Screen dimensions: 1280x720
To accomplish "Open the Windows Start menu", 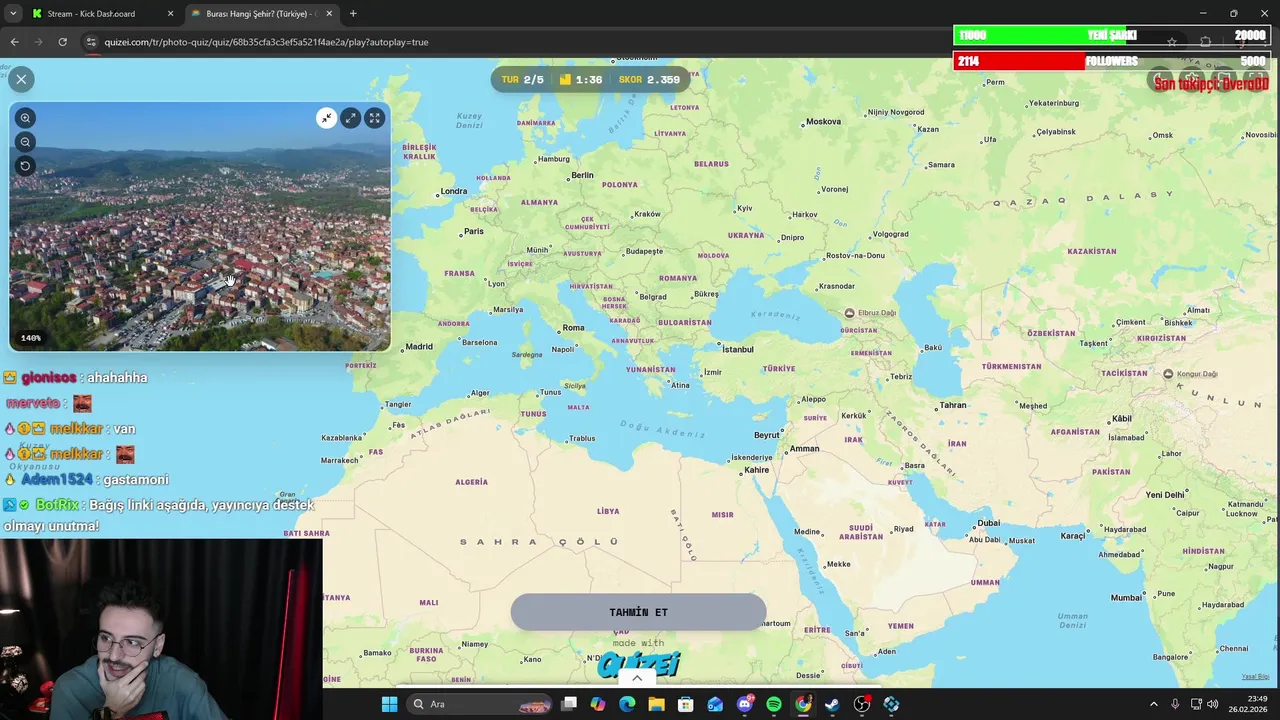I will [389, 704].
